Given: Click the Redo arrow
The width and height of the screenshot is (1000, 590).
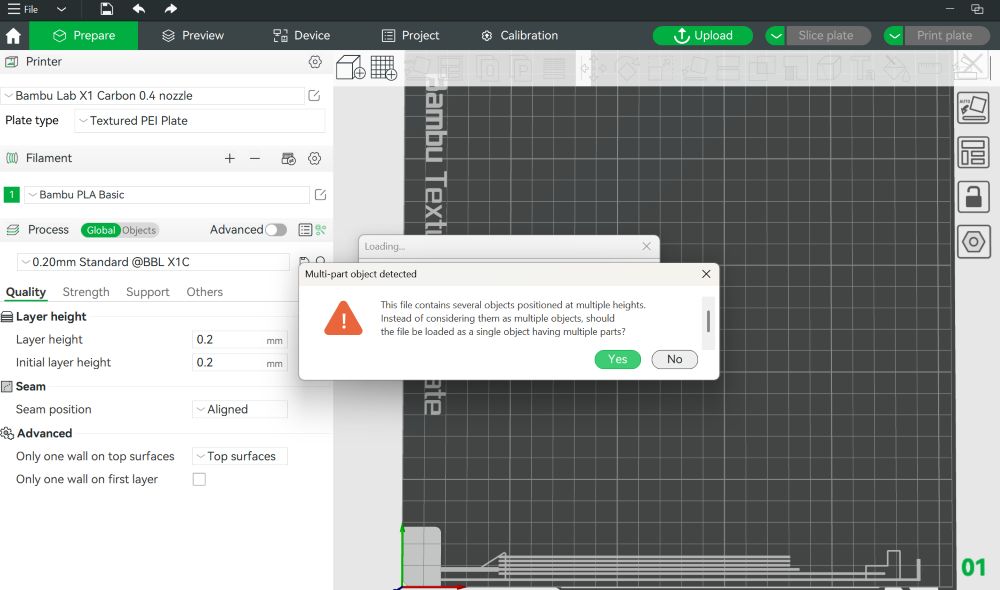Looking at the screenshot, I should pyautogui.click(x=170, y=9).
